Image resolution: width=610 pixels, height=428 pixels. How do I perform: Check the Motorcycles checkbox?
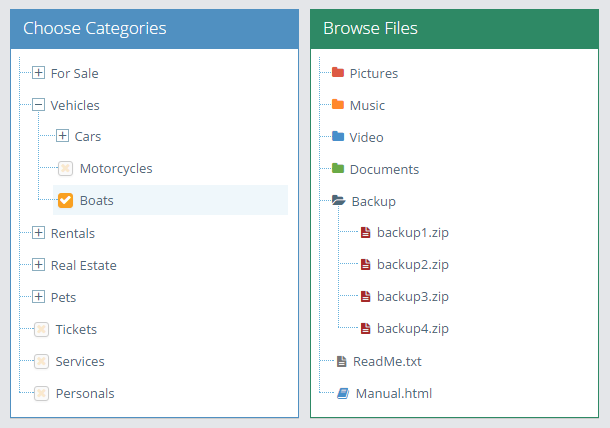[x=65, y=168]
